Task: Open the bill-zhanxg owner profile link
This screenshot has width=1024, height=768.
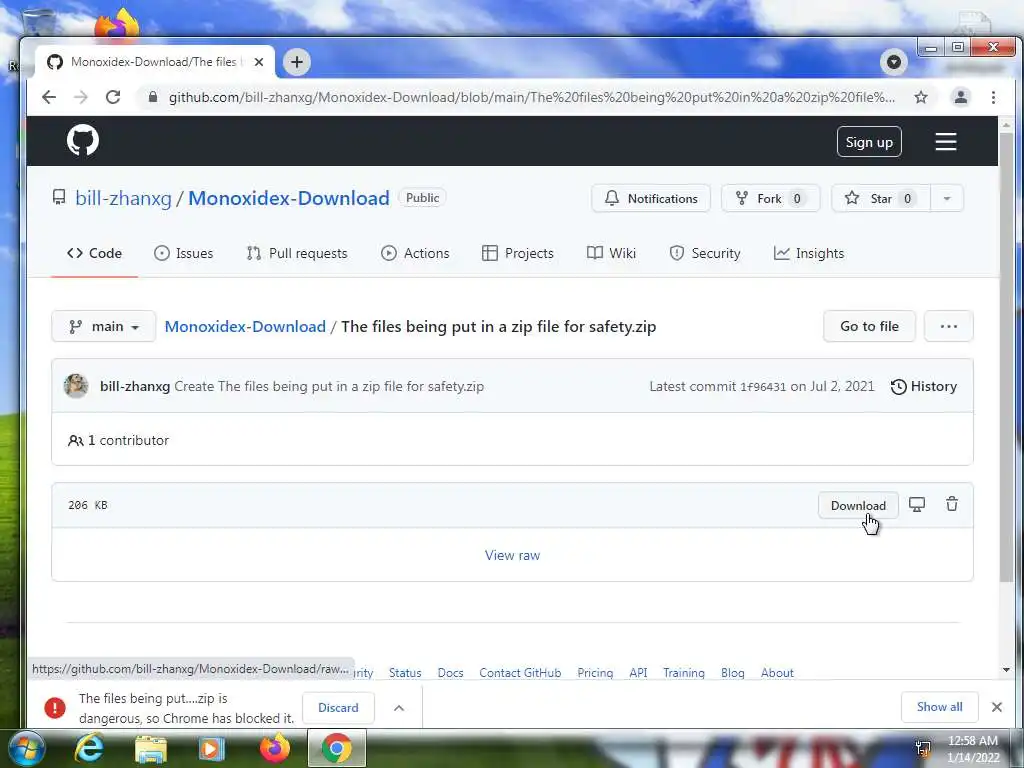Action: coord(123,198)
